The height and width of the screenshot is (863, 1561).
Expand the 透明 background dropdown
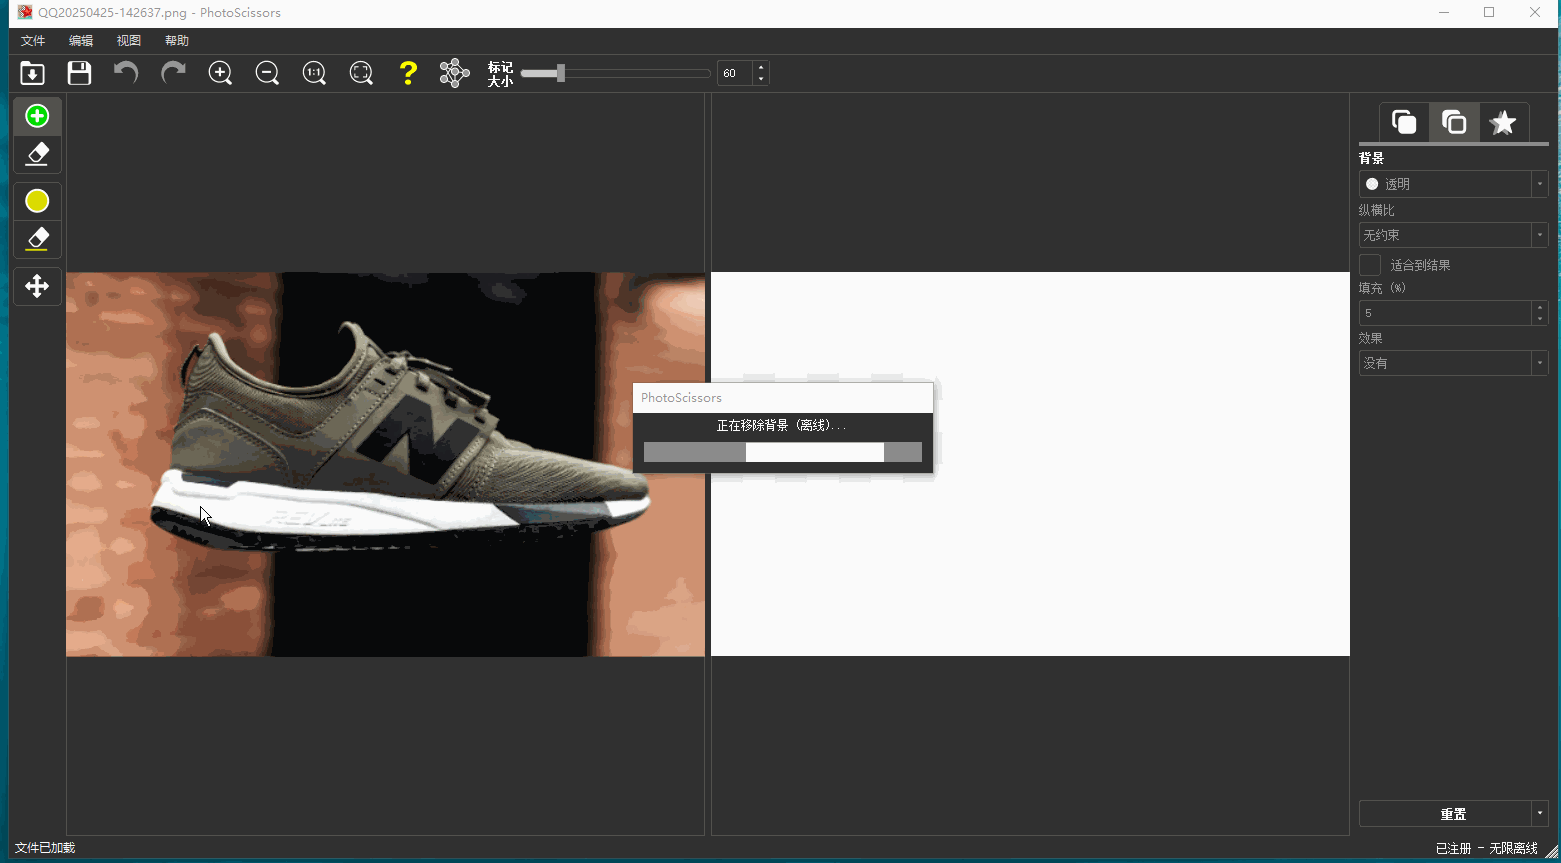(x=1539, y=184)
